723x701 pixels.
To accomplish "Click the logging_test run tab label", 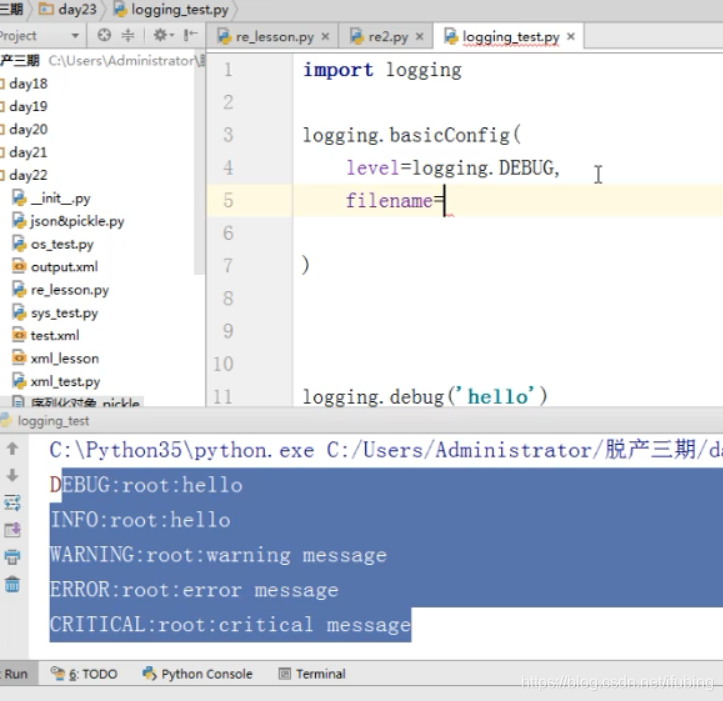I will click(53, 421).
